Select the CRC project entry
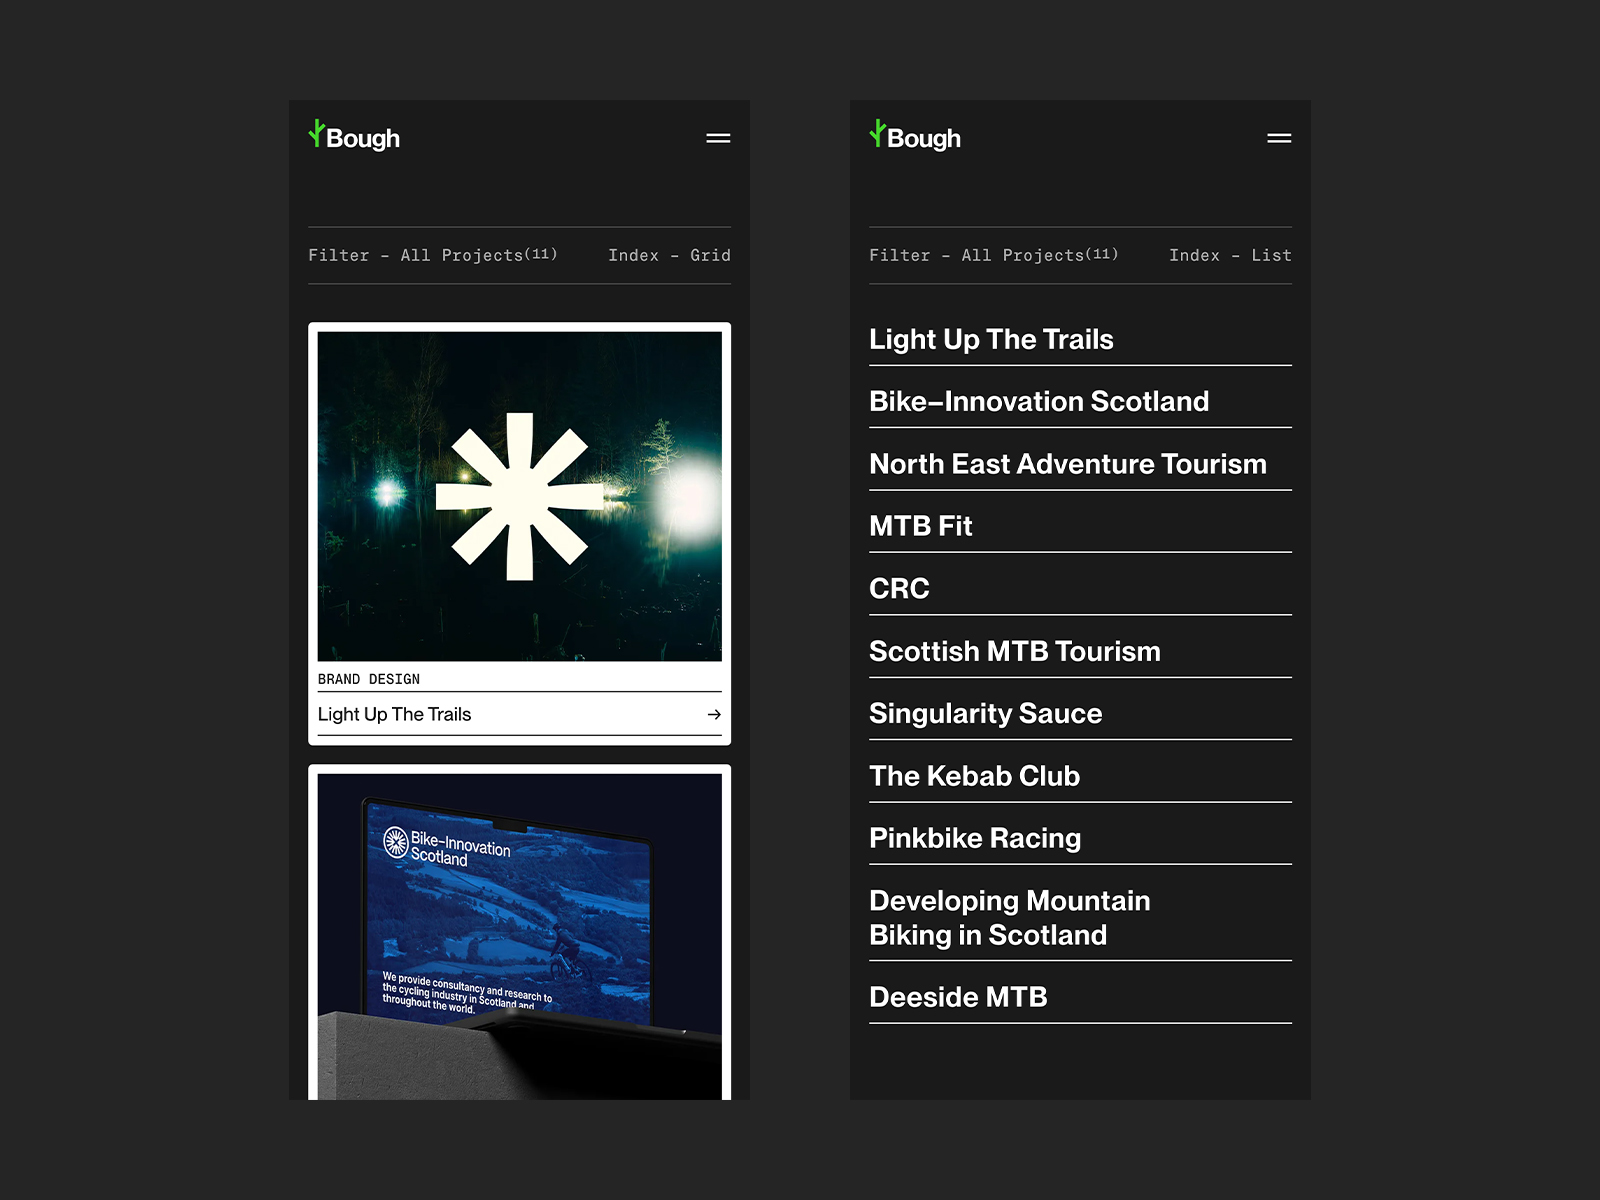The height and width of the screenshot is (1200, 1600). tap(899, 589)
